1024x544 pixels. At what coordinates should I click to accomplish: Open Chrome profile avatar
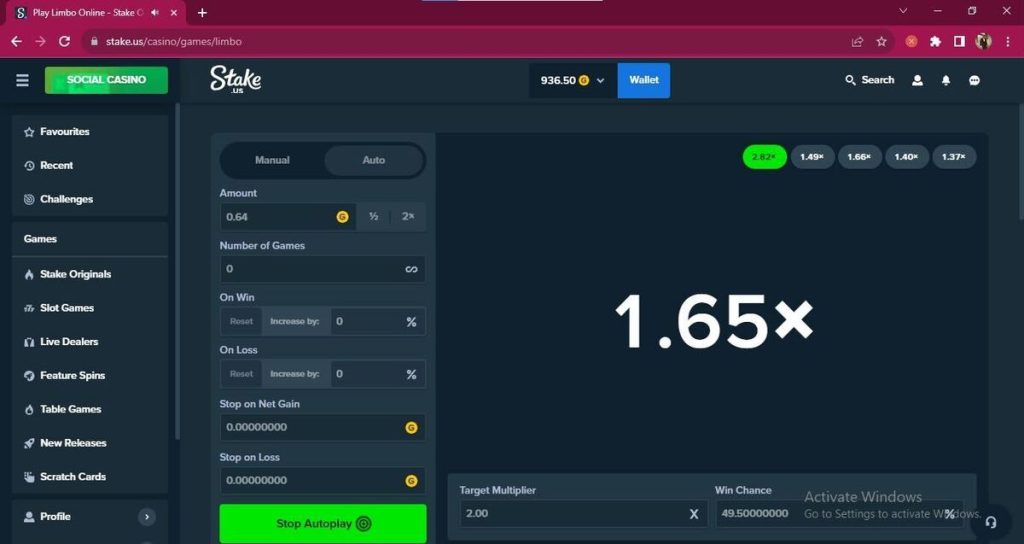point(983,41)
